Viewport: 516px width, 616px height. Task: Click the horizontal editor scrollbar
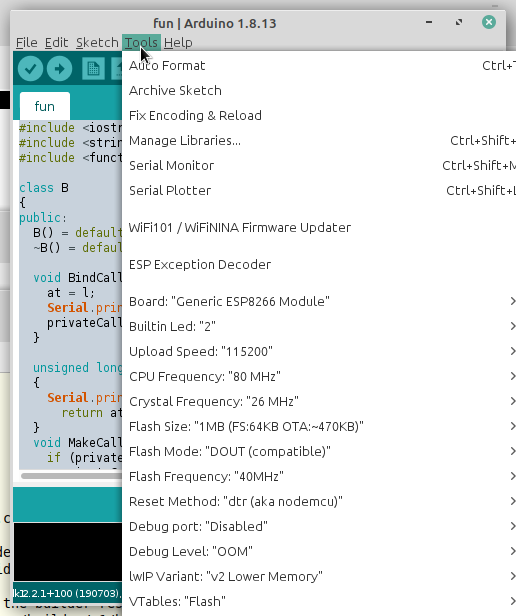click(x=71, y=476)
